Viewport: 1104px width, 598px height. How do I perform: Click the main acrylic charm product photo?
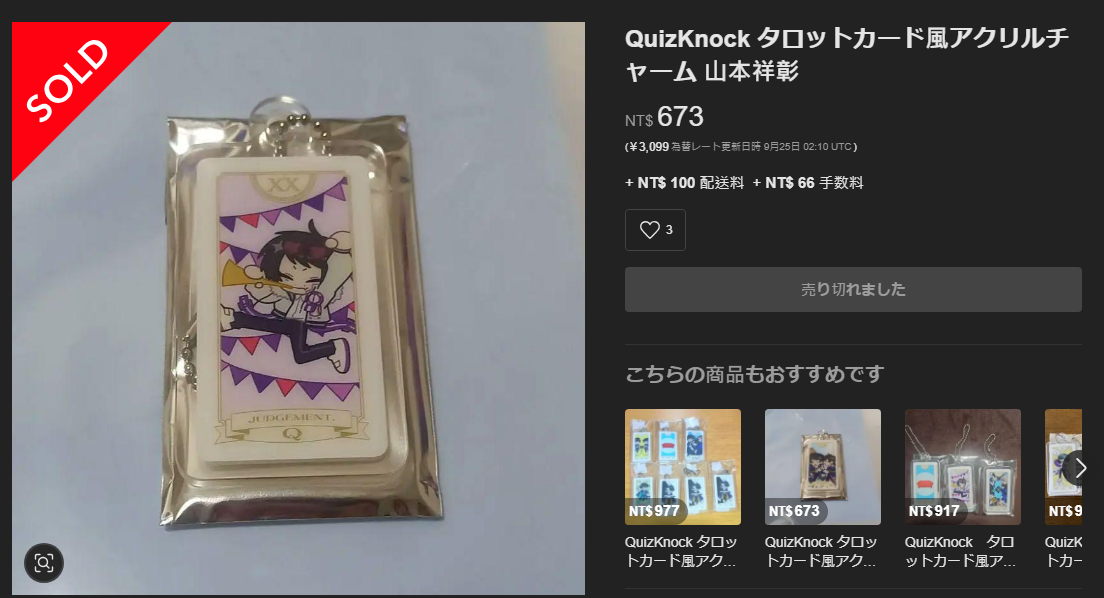pos(299,309)
